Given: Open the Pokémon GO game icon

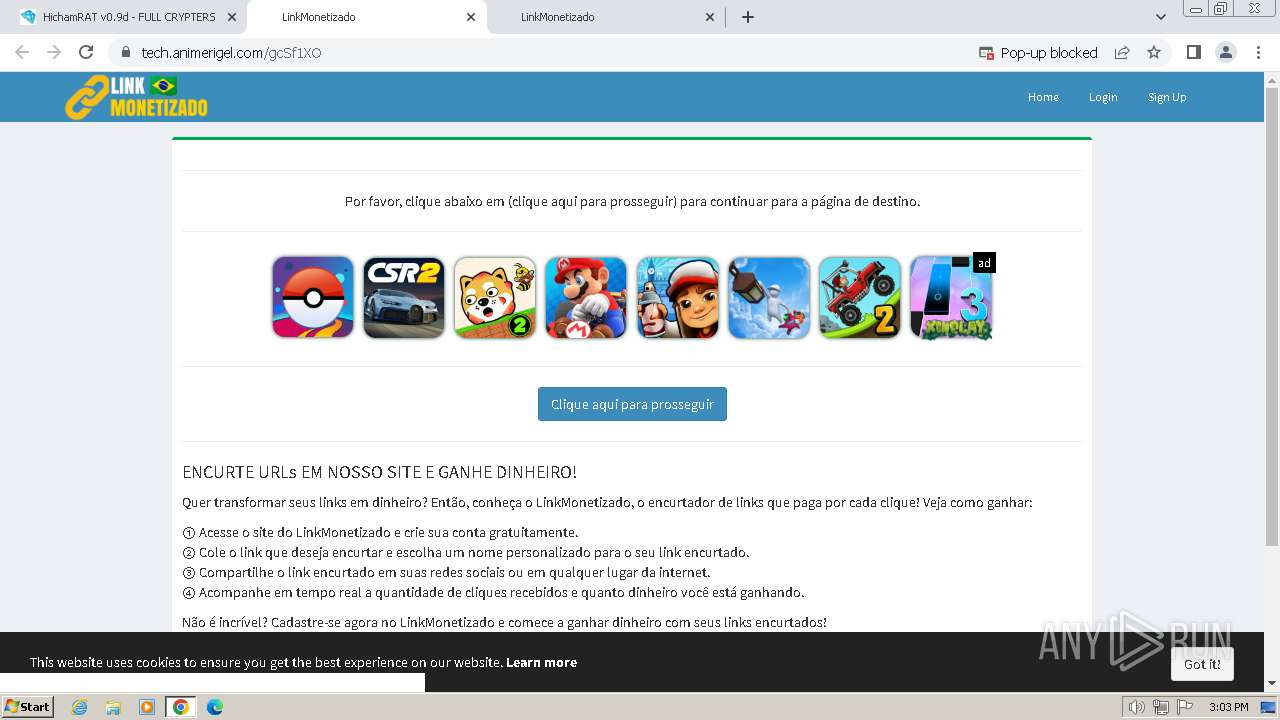Looking at the screenshot, I should (313, 297).
